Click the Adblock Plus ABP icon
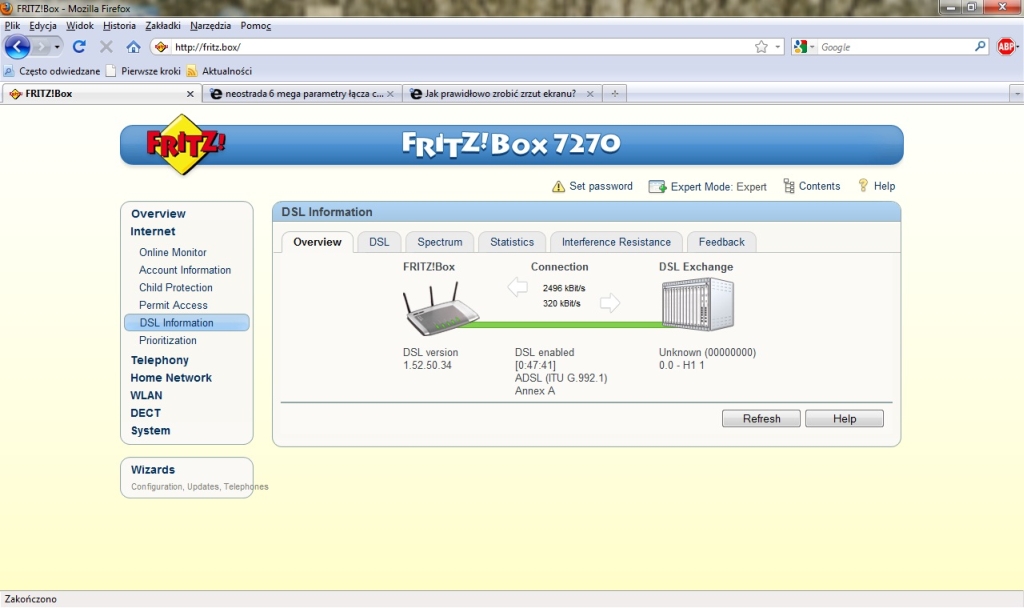Screen dimensions: 1024x608 [1006, 46]
